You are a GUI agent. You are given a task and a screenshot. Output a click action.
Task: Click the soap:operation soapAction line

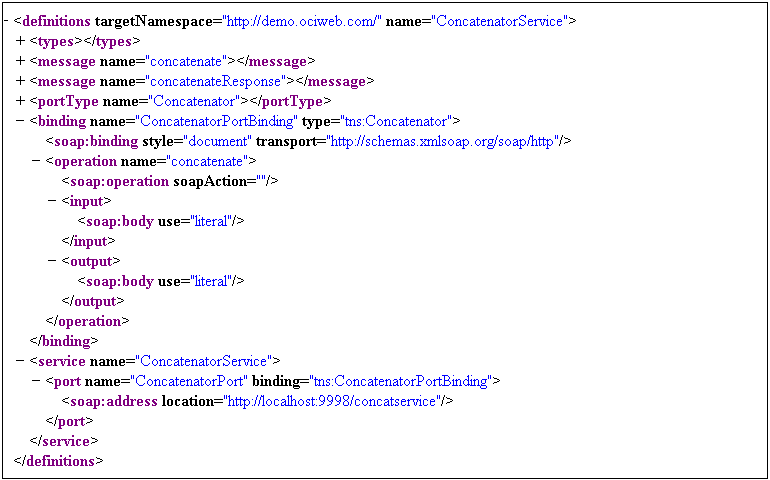(170, 181)
